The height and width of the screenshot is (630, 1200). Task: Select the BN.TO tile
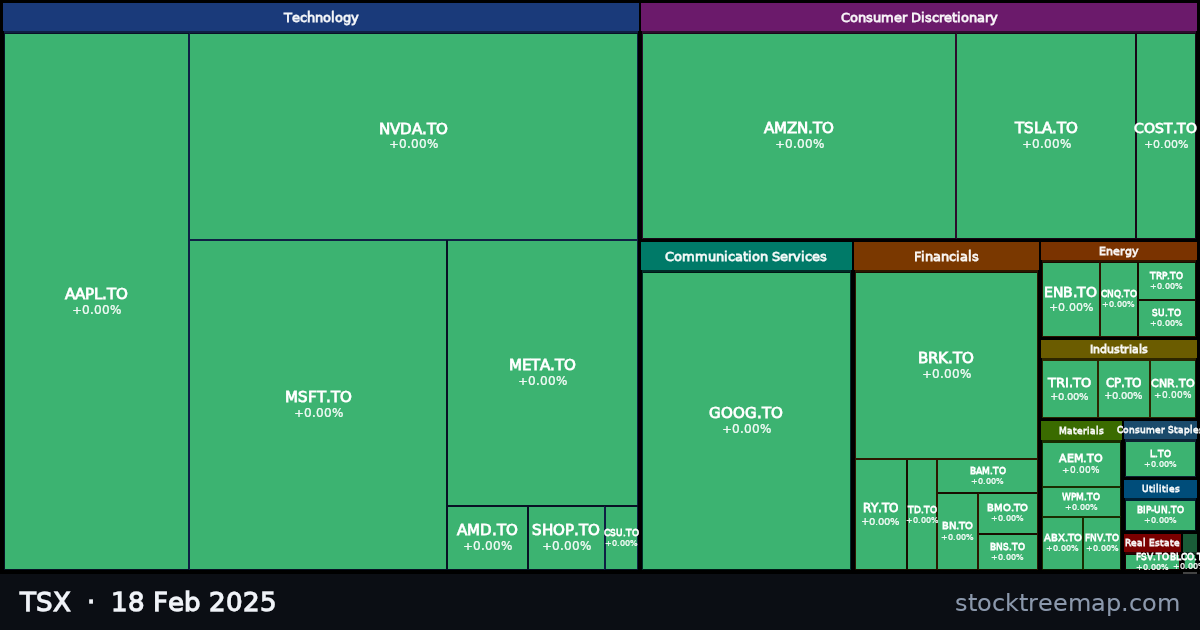coord(957,531)
